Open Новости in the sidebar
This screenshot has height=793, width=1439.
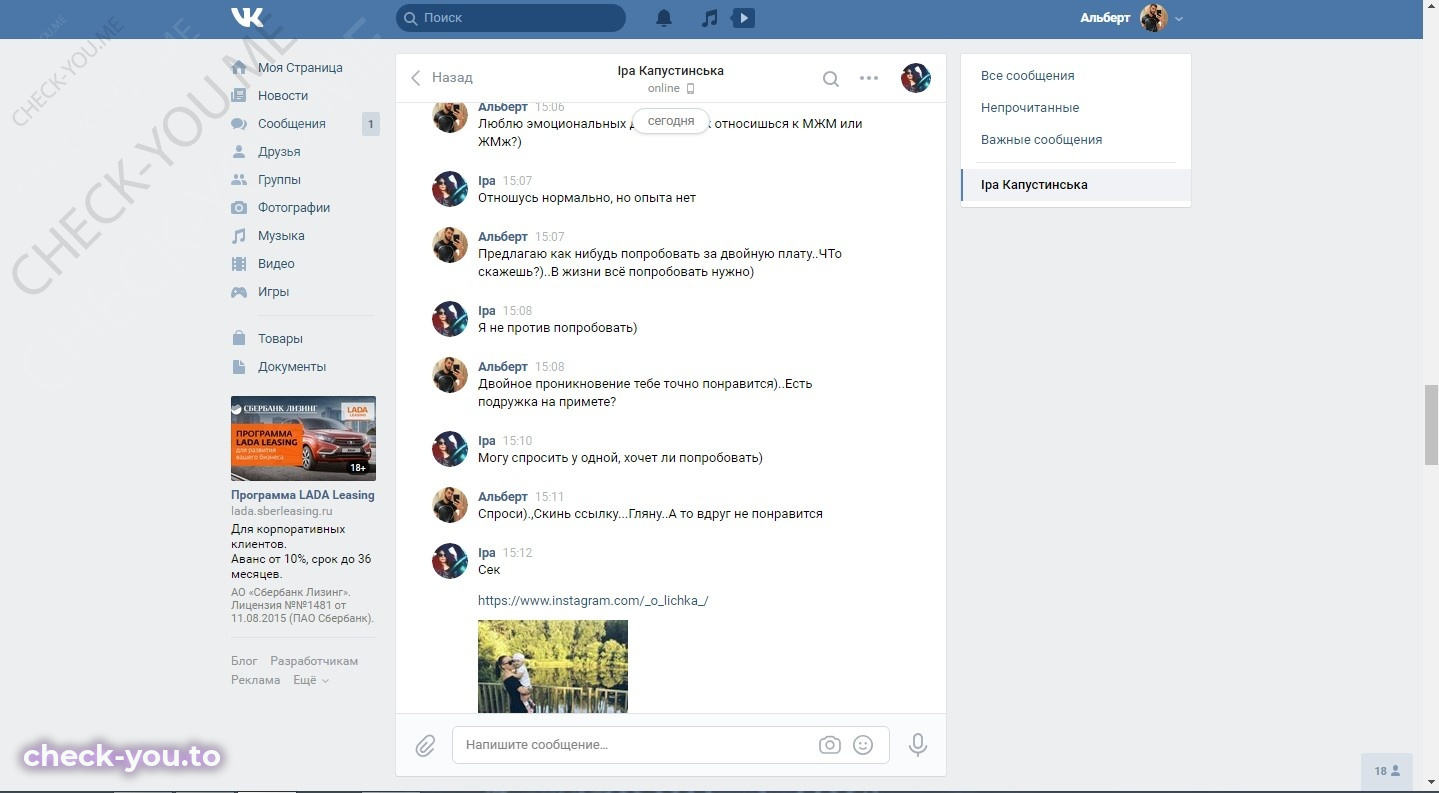pos(283,96)
